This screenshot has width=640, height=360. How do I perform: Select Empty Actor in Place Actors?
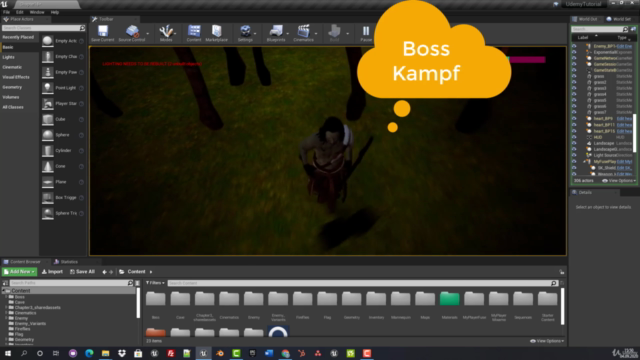[62, 41]
